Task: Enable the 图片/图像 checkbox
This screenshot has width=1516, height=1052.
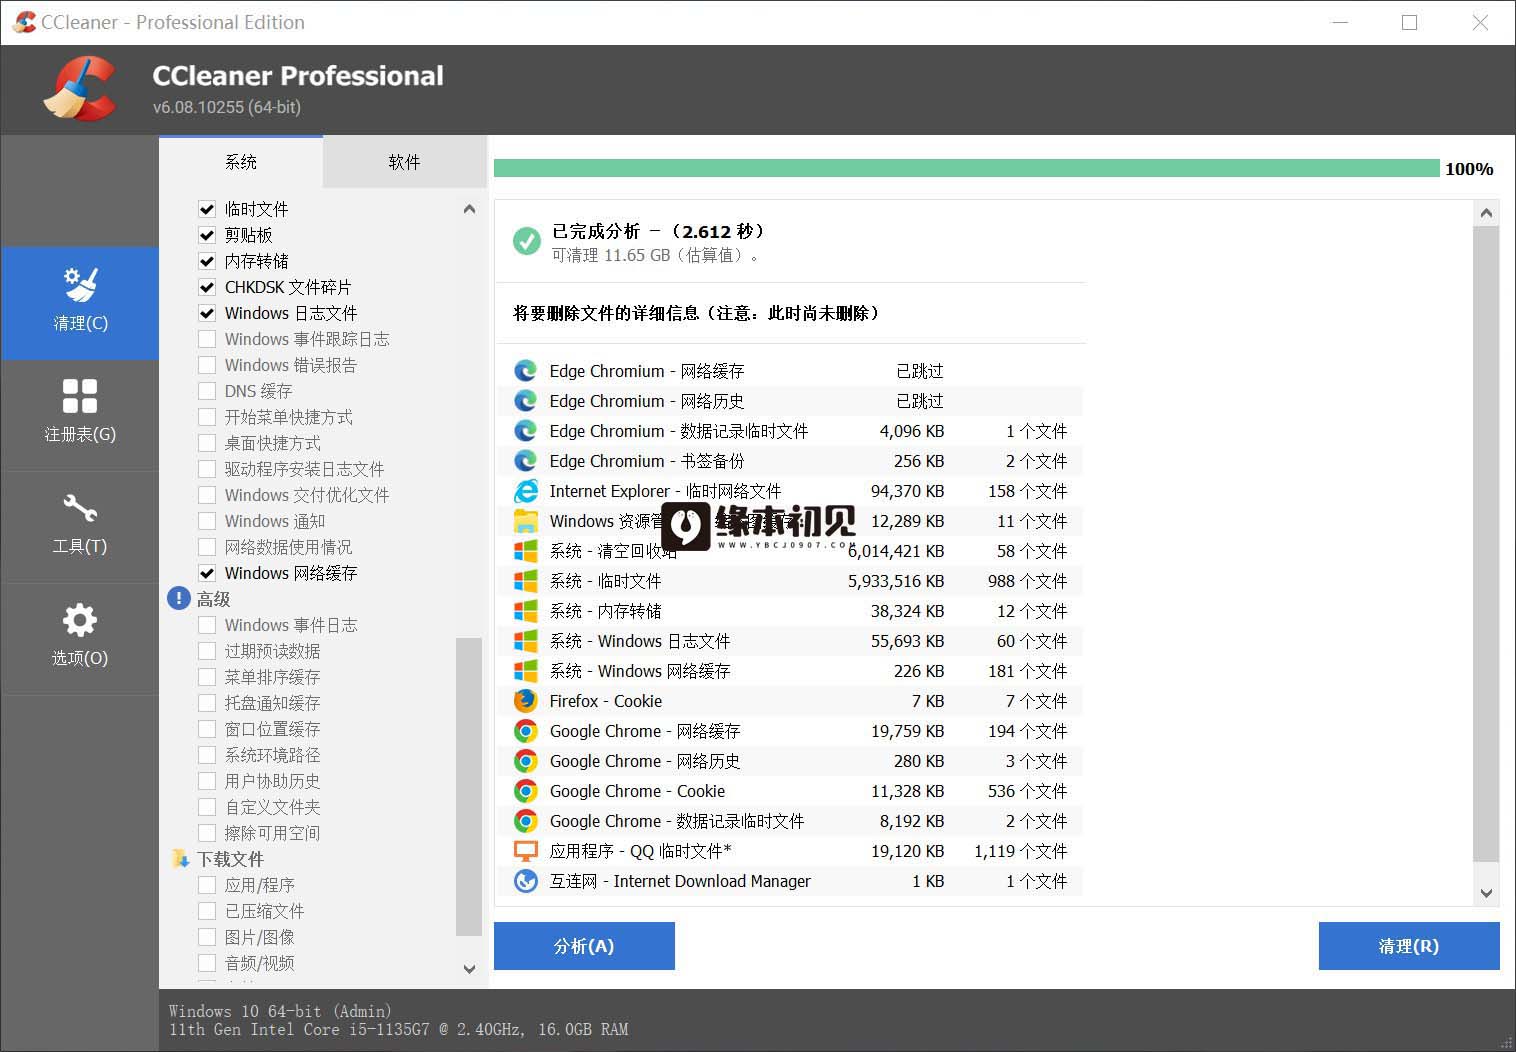Action: pyautogui.click(x=207, y=937)
